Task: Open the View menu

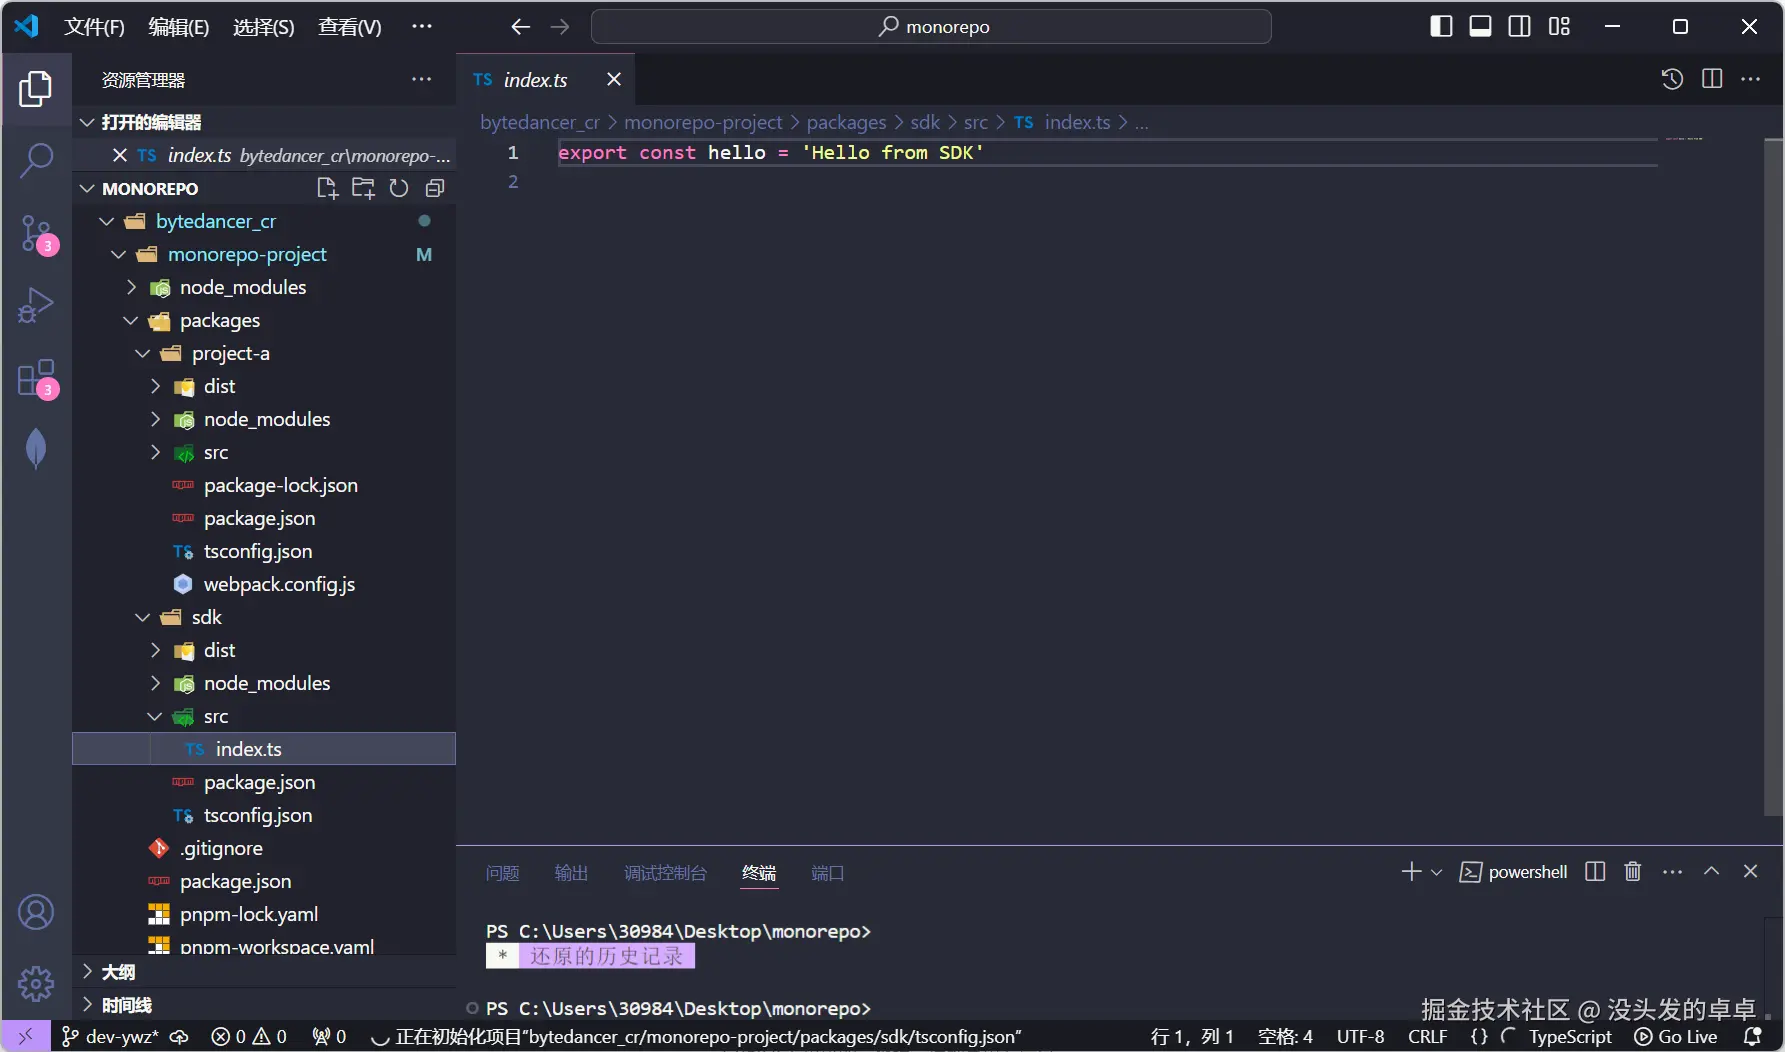Action: (350, 27)
